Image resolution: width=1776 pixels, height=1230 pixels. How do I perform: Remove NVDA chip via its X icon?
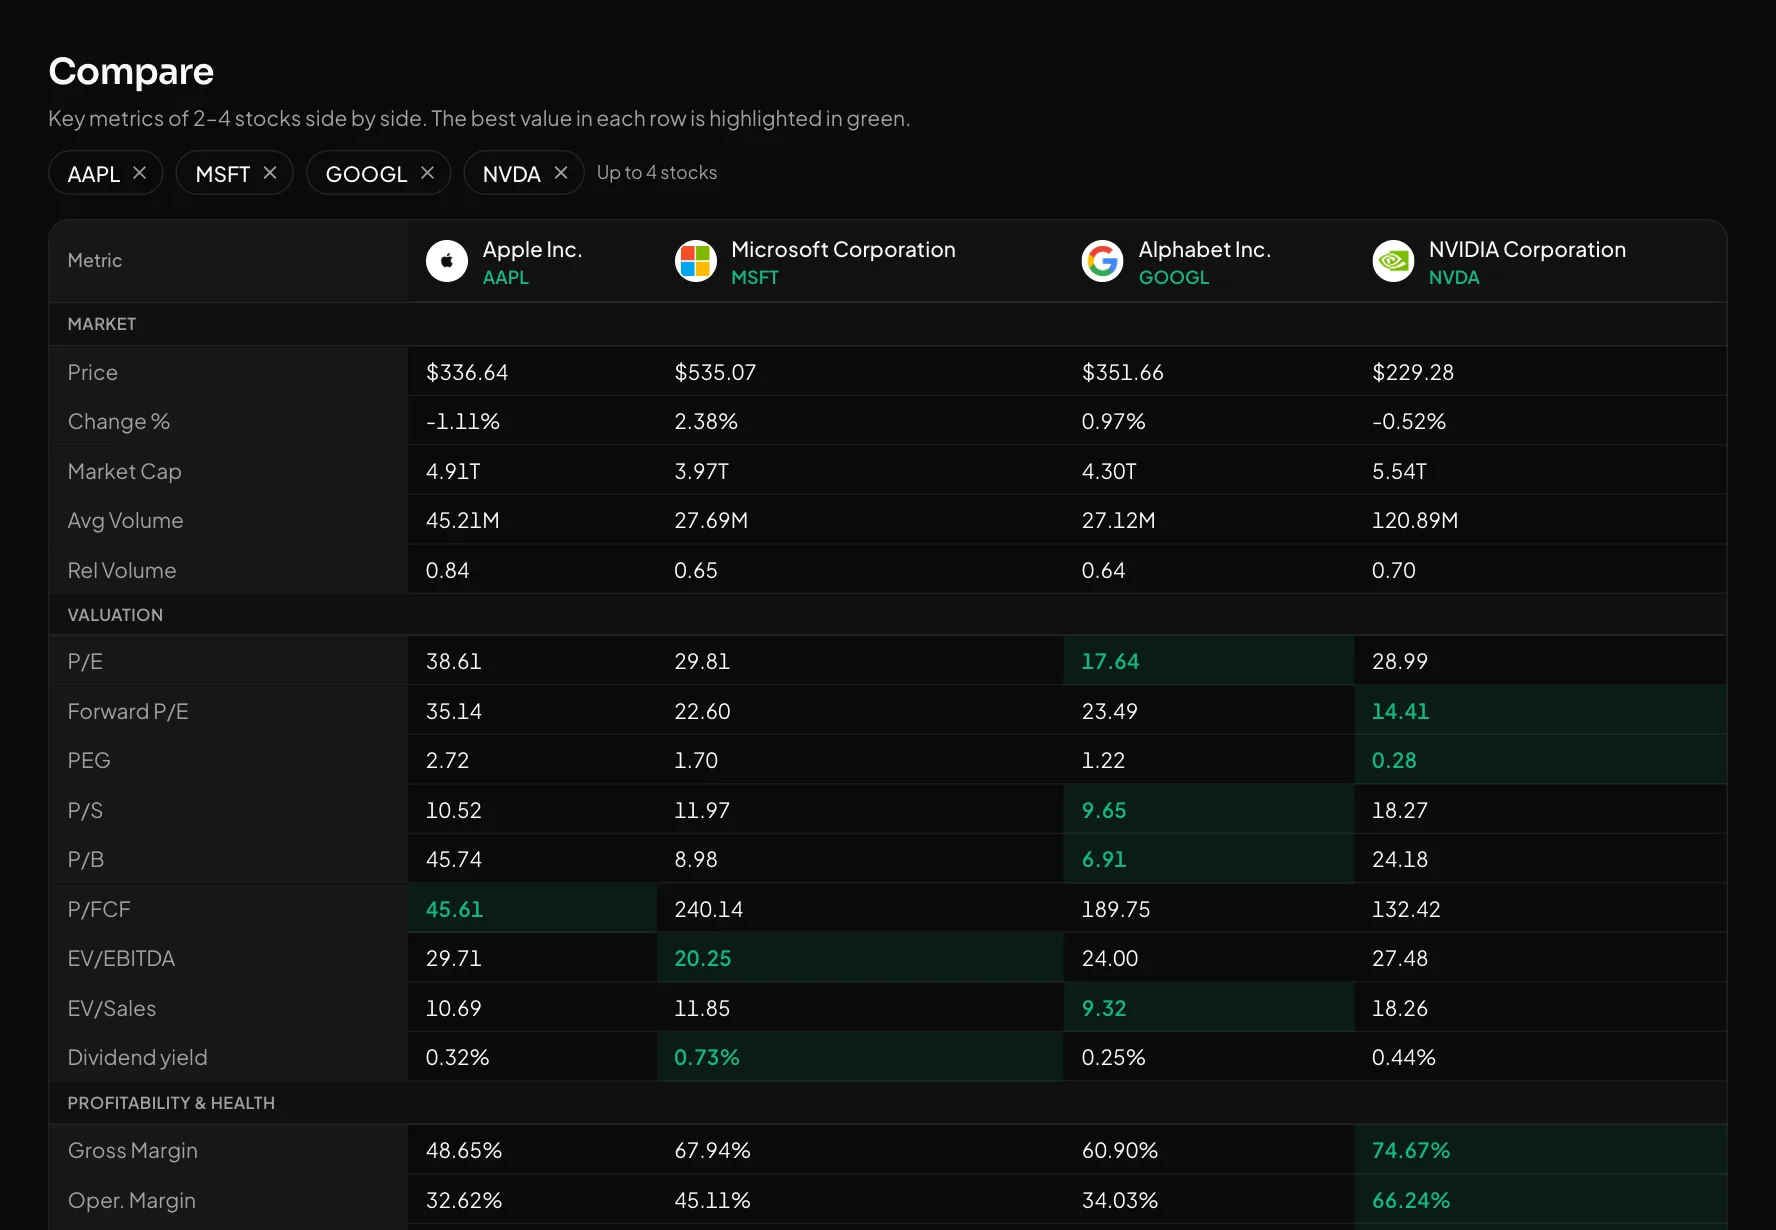pos(561,173)
